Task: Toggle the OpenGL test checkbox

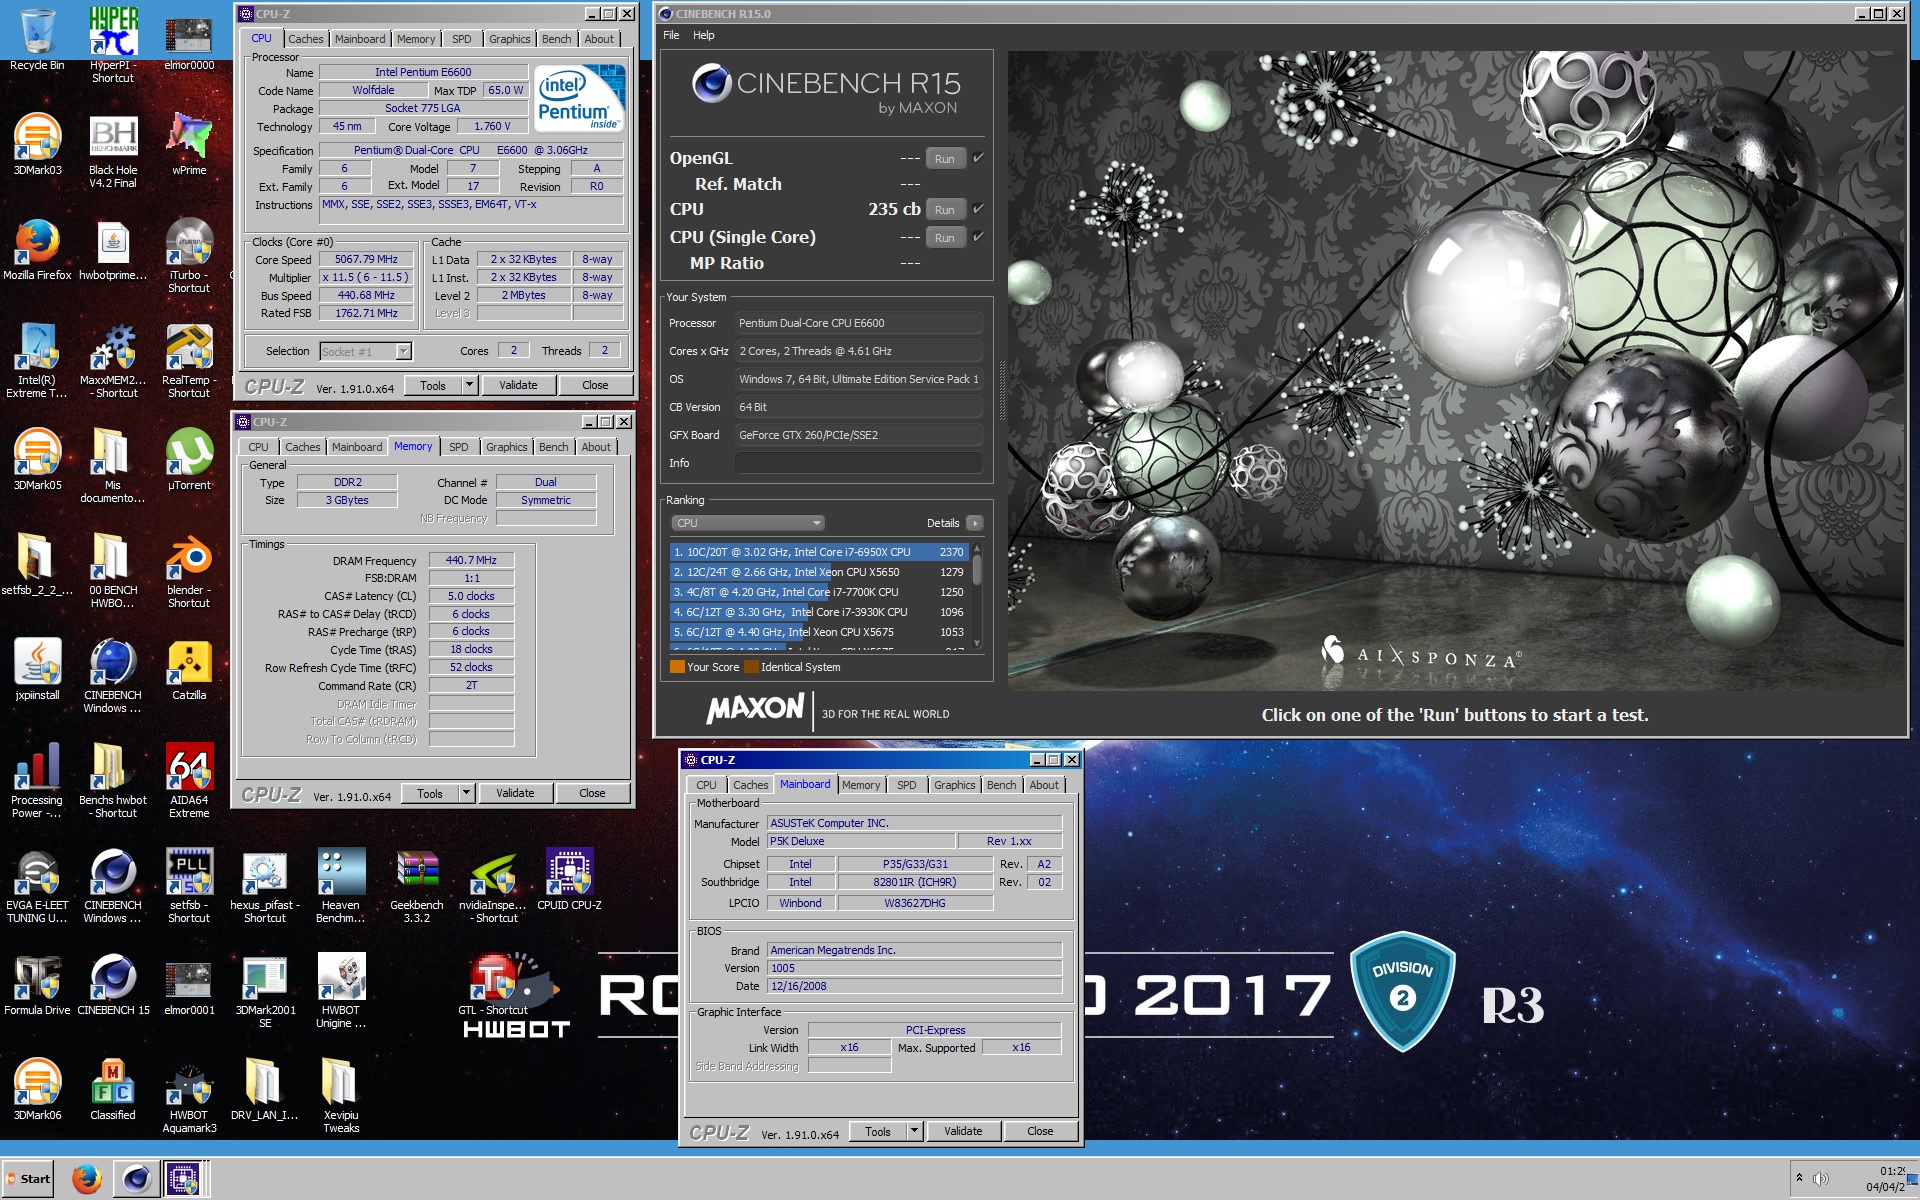Action: 978,158
